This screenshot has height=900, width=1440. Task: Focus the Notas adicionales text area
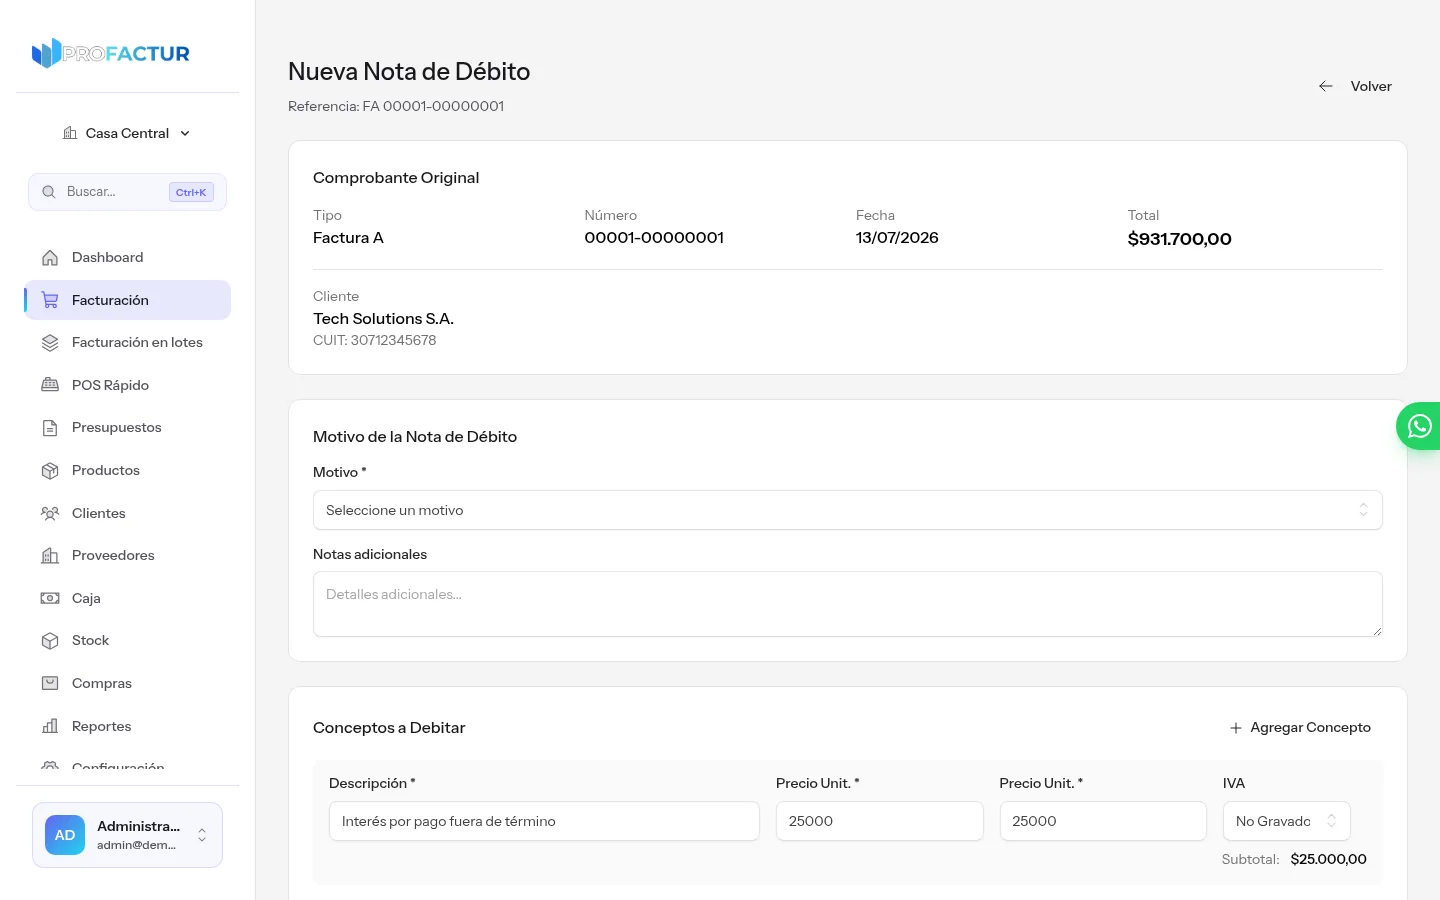(x=847, y=604)
